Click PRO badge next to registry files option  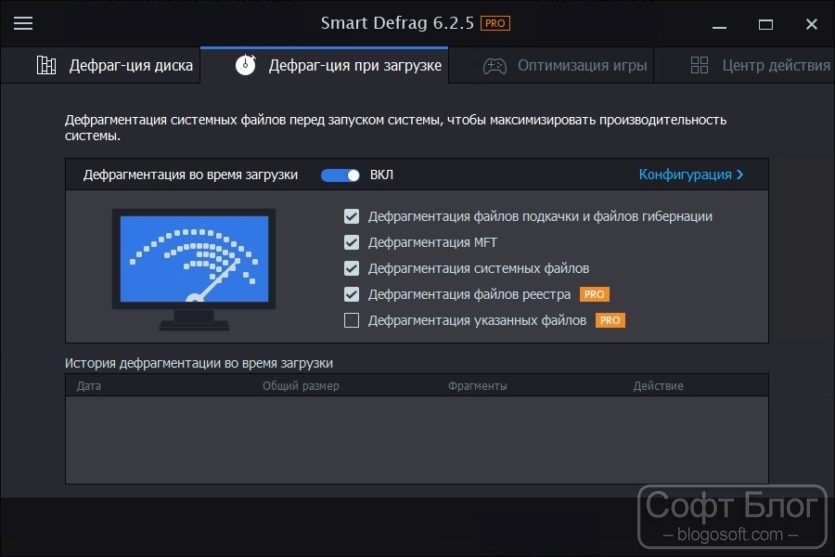point(594,294)
